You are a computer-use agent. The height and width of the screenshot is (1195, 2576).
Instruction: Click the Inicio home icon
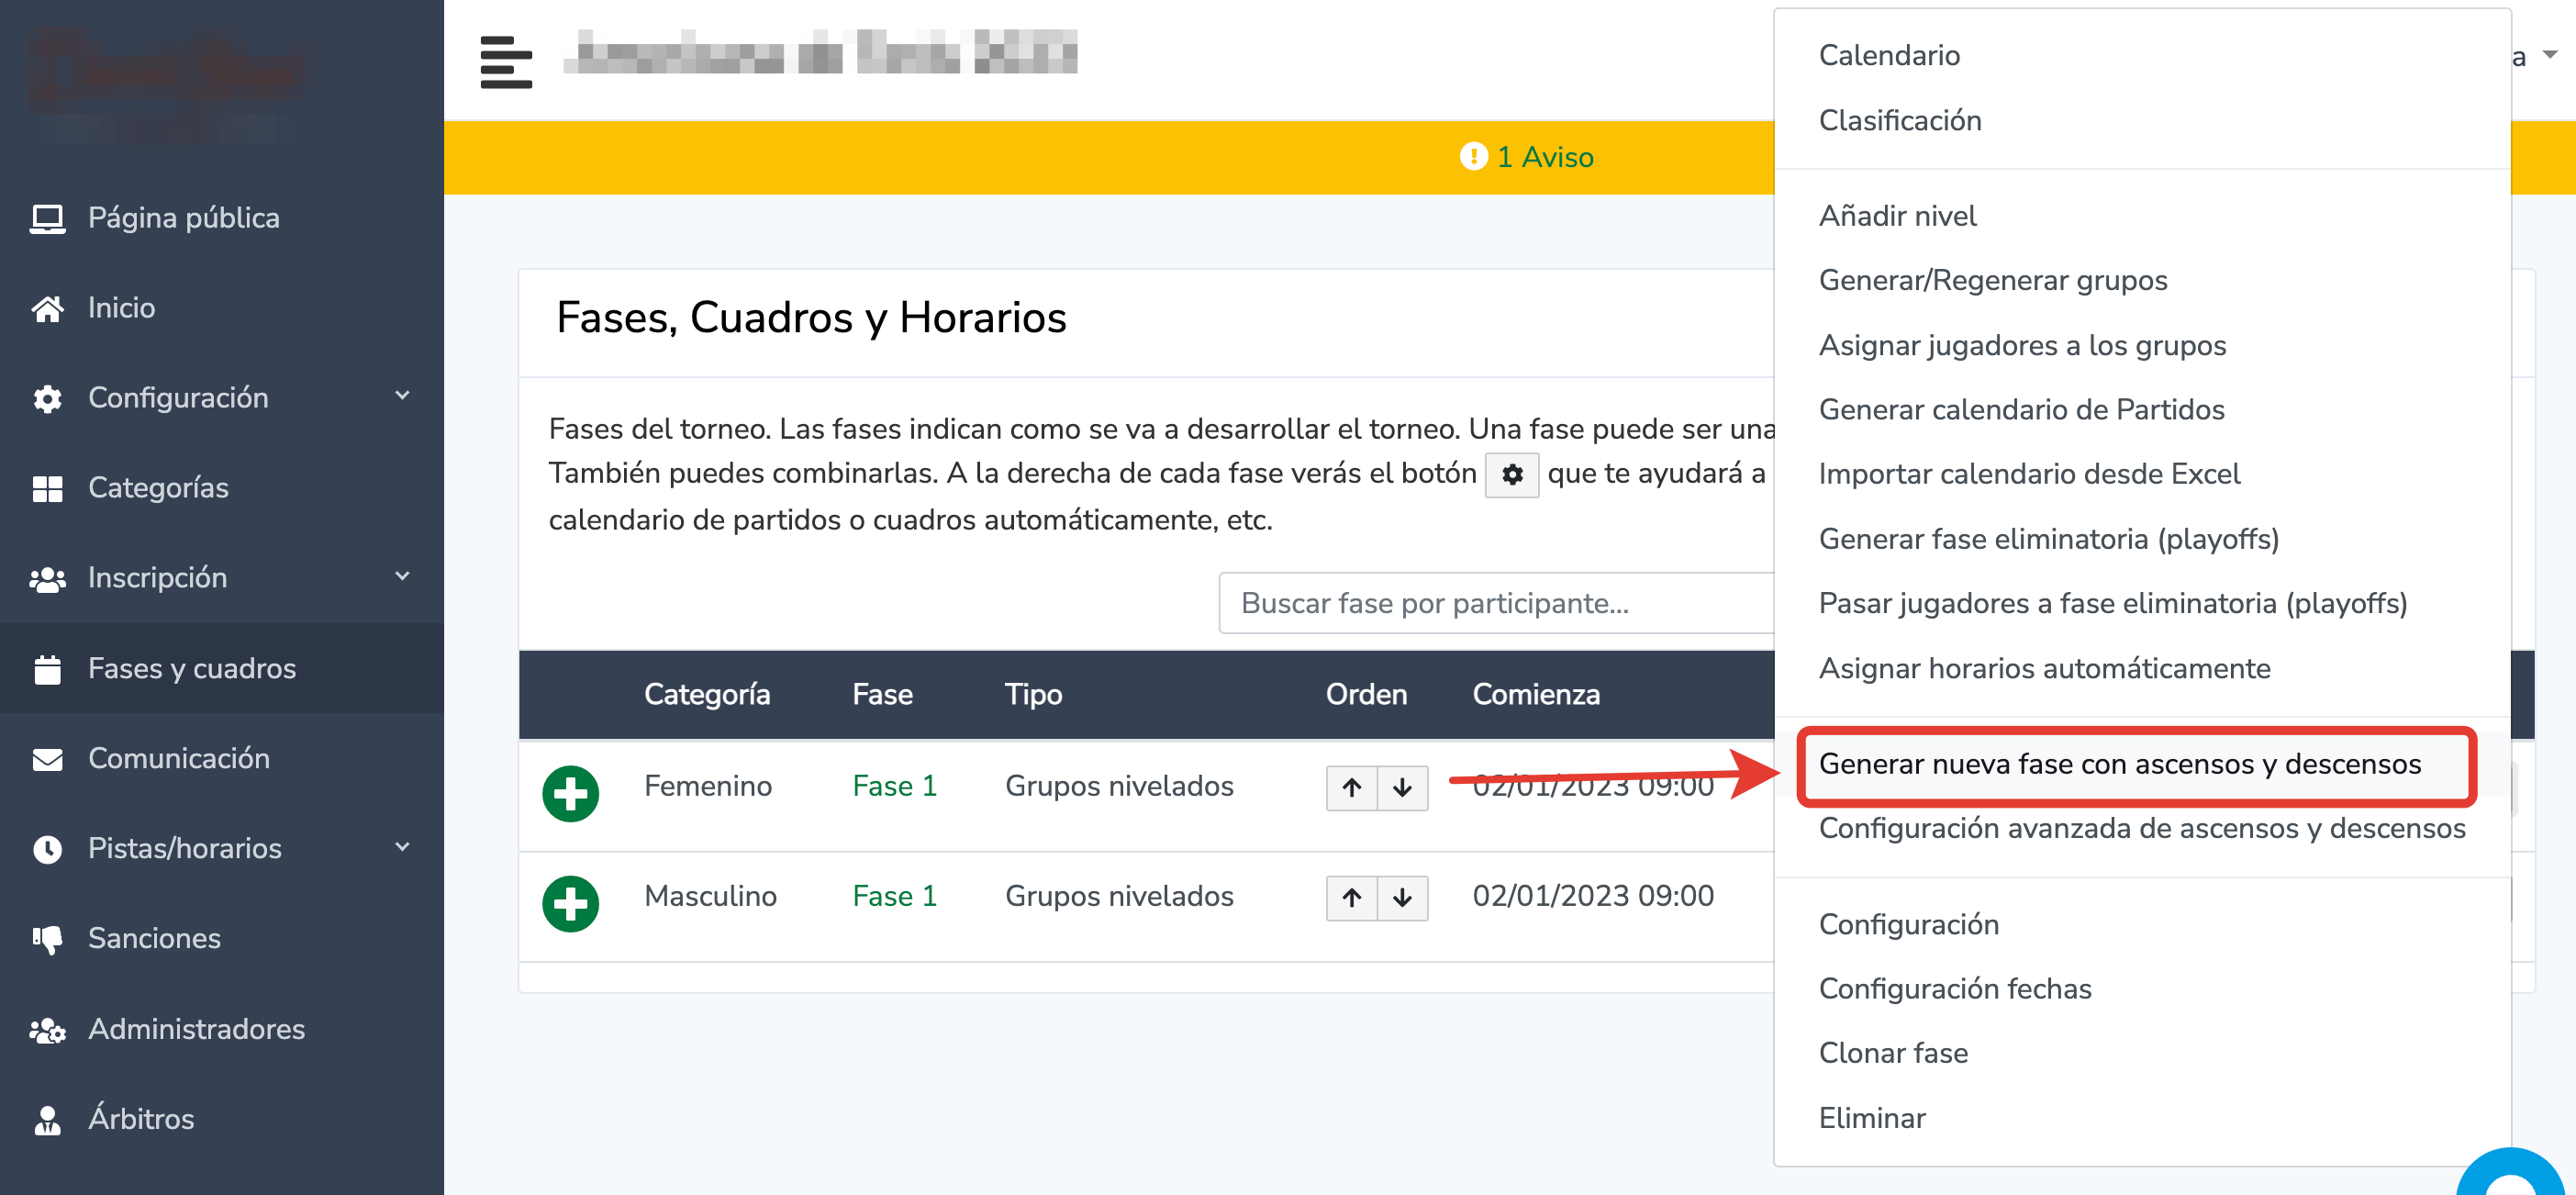click(47, 308)
